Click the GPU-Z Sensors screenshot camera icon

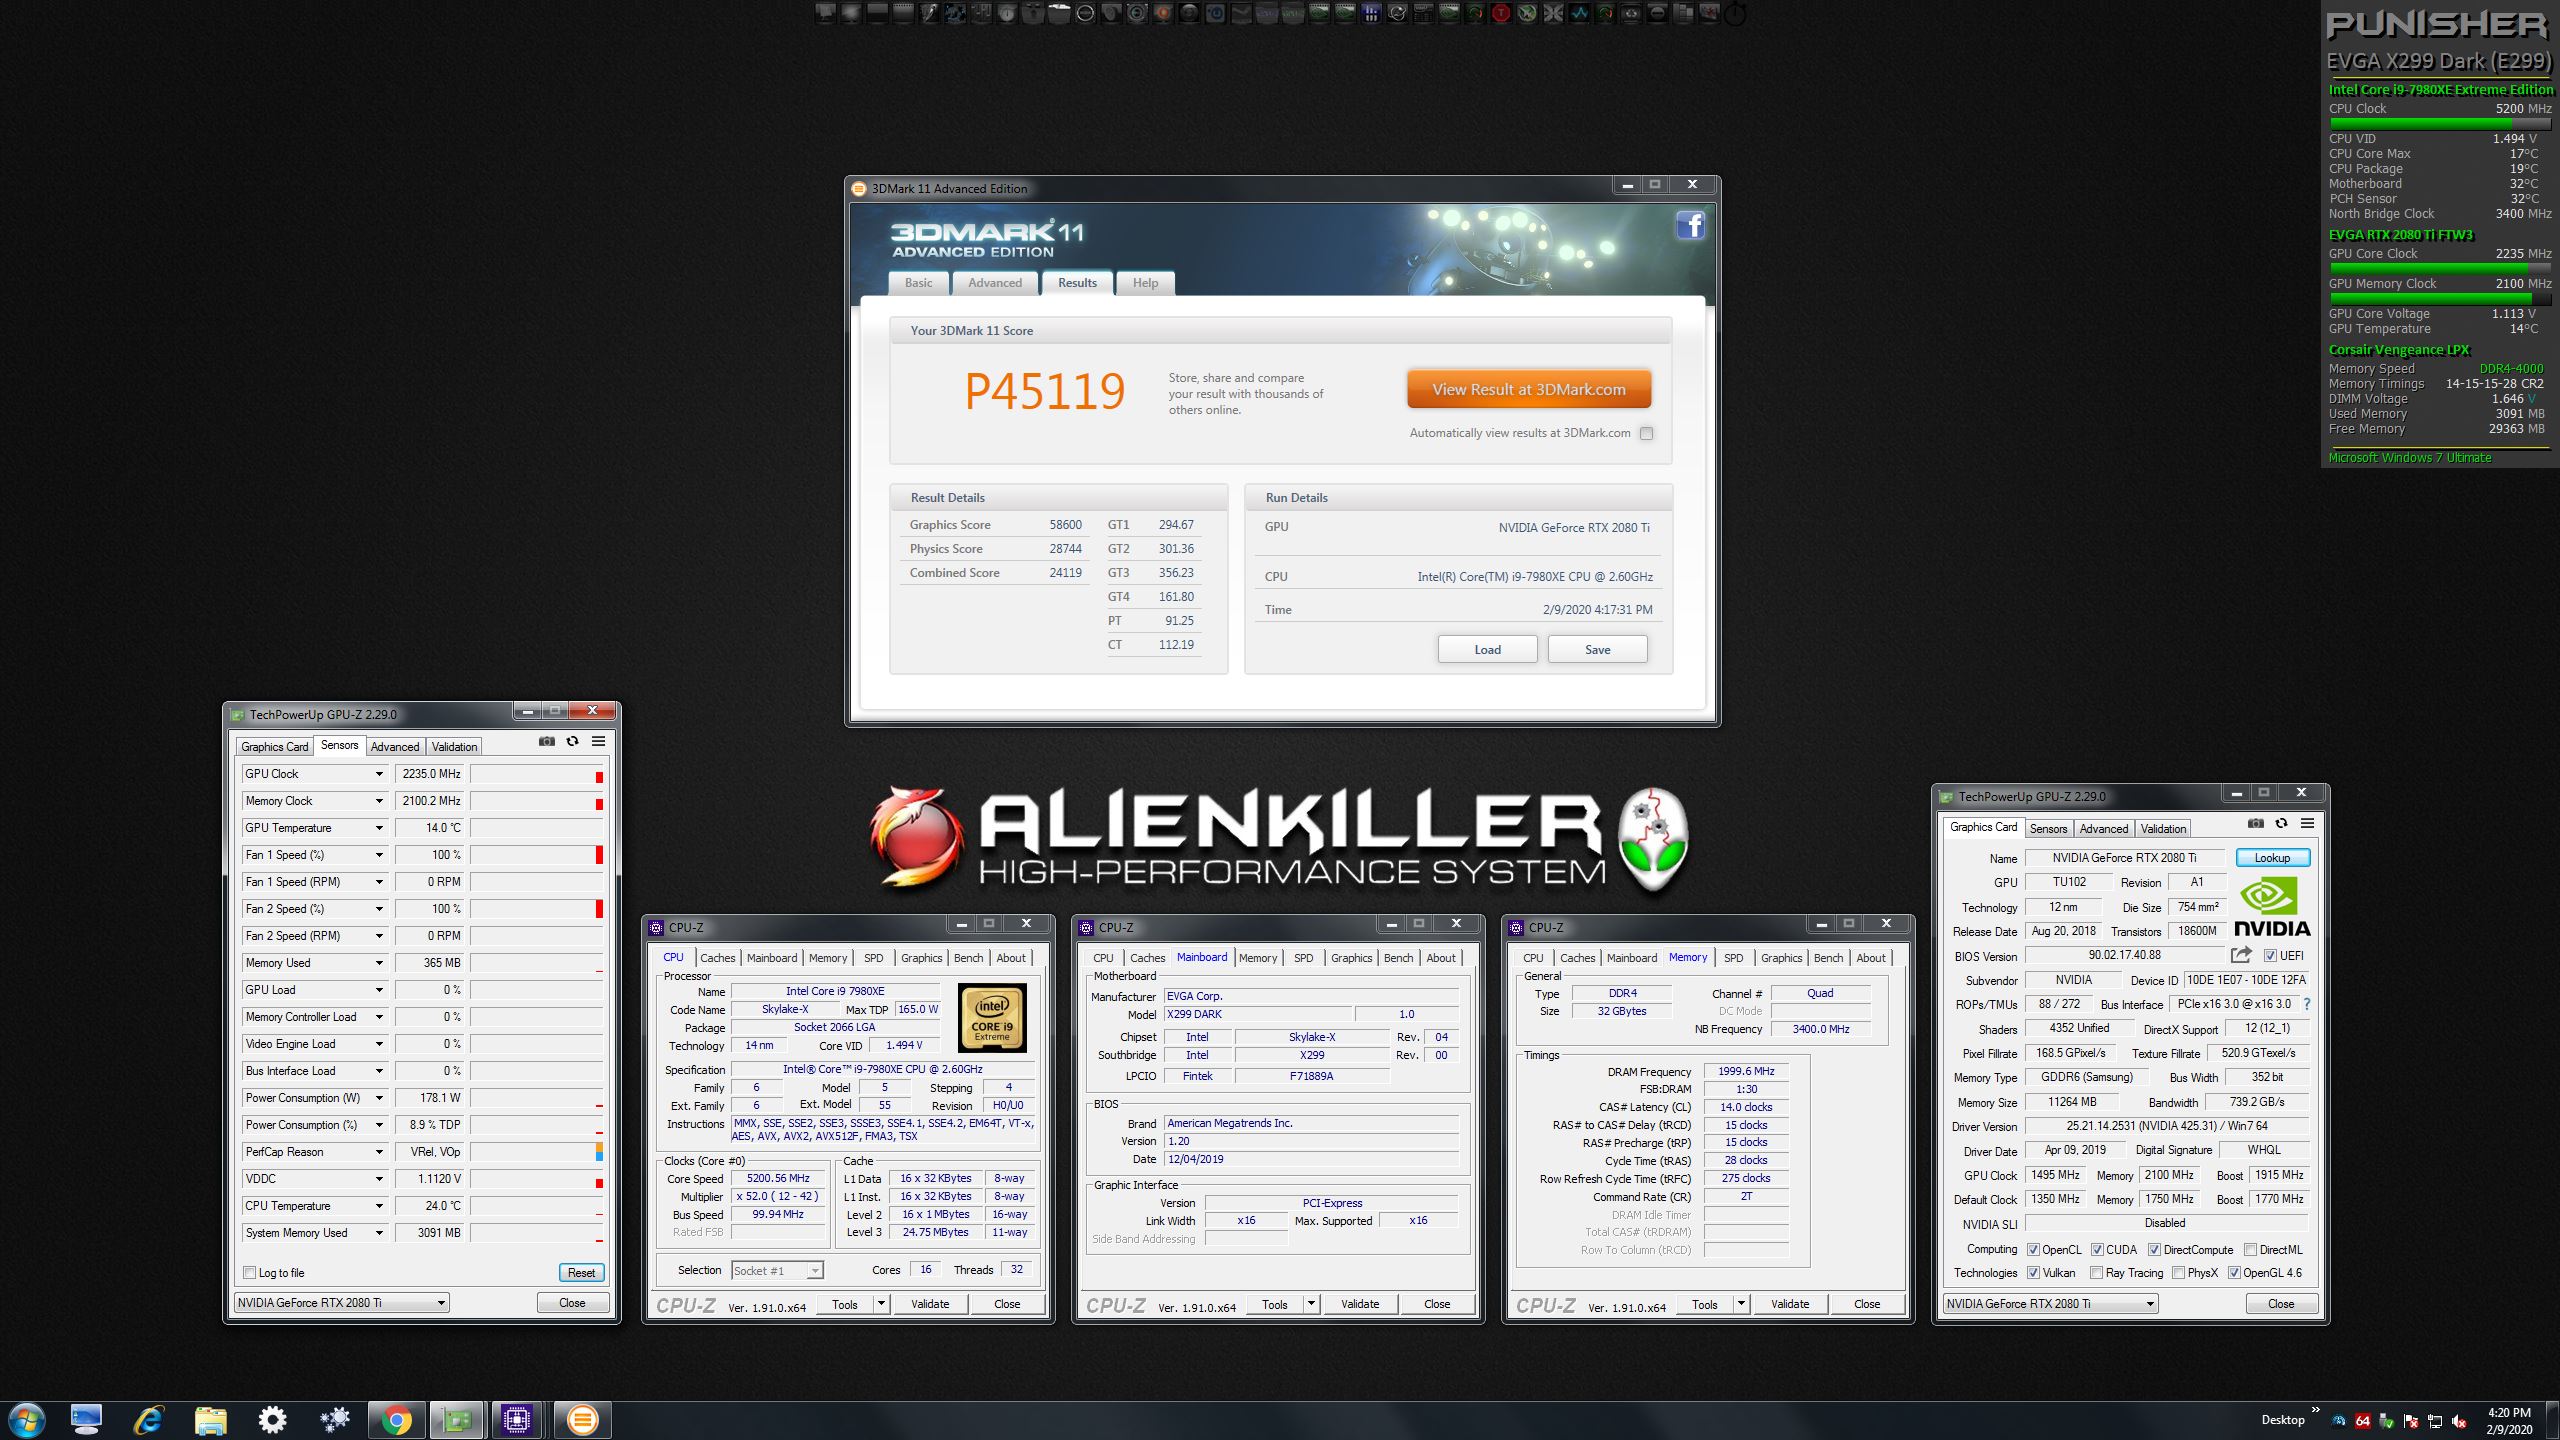546,741
